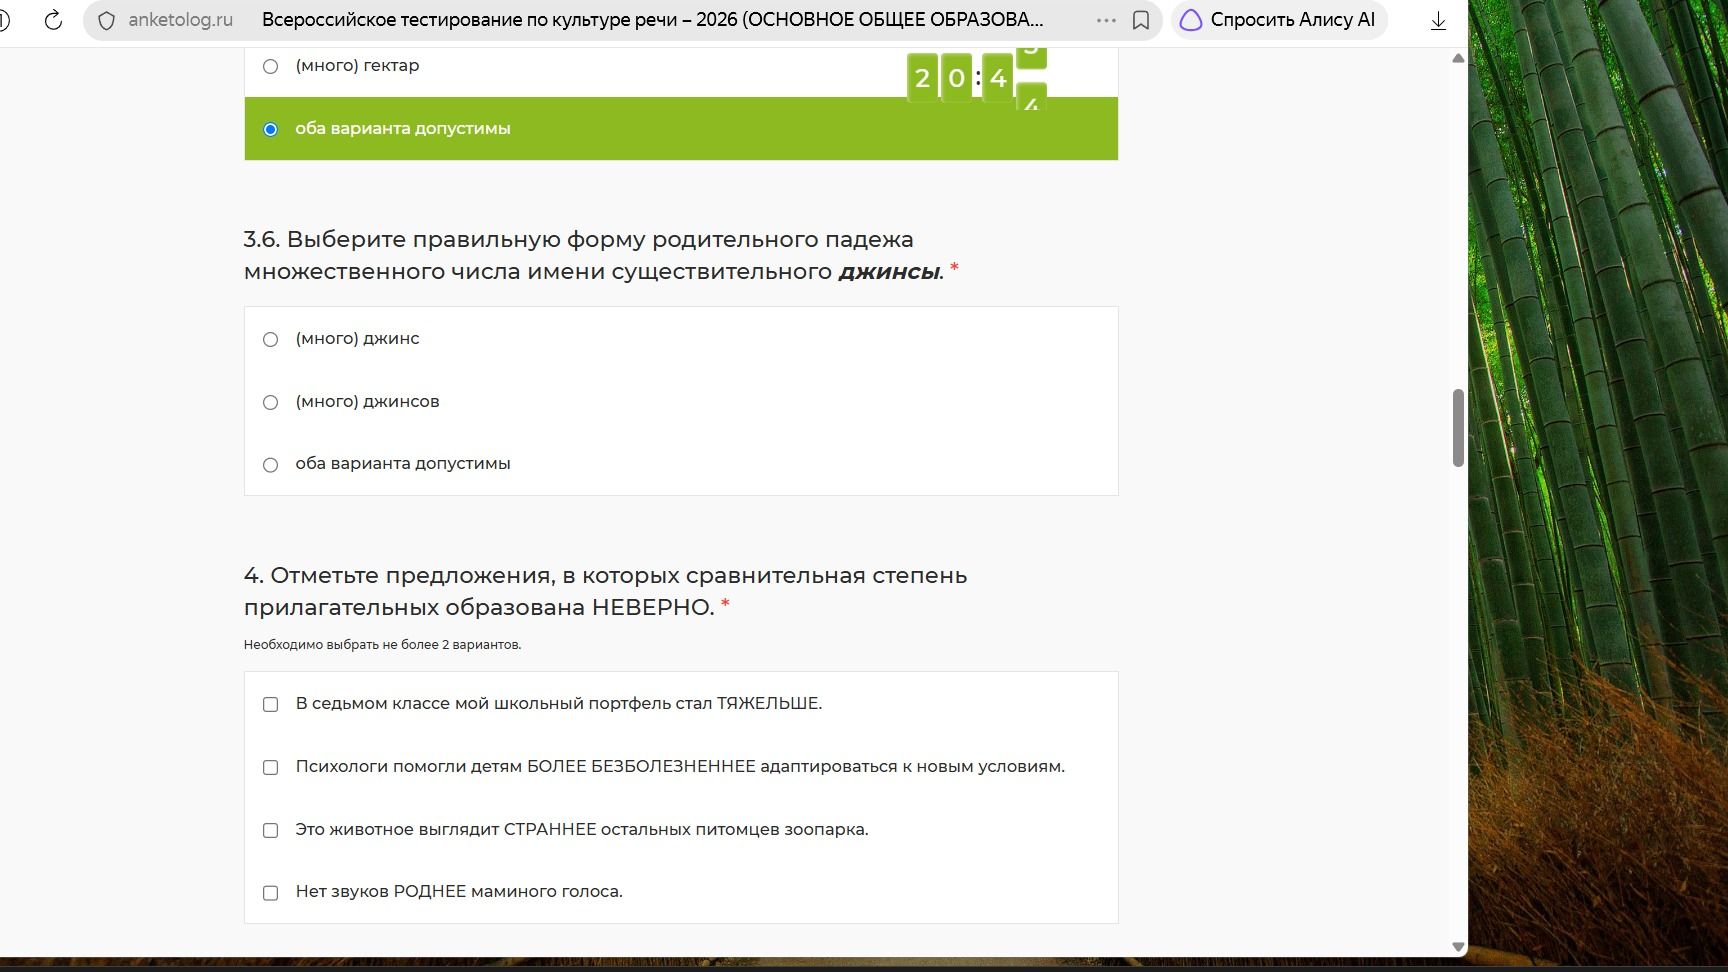Select 'оба варианта допустимы' for question 3.6
Image resolution: width=1728 pixels, height=972 pixels.
pyautogui.click(x=270, y=465)
